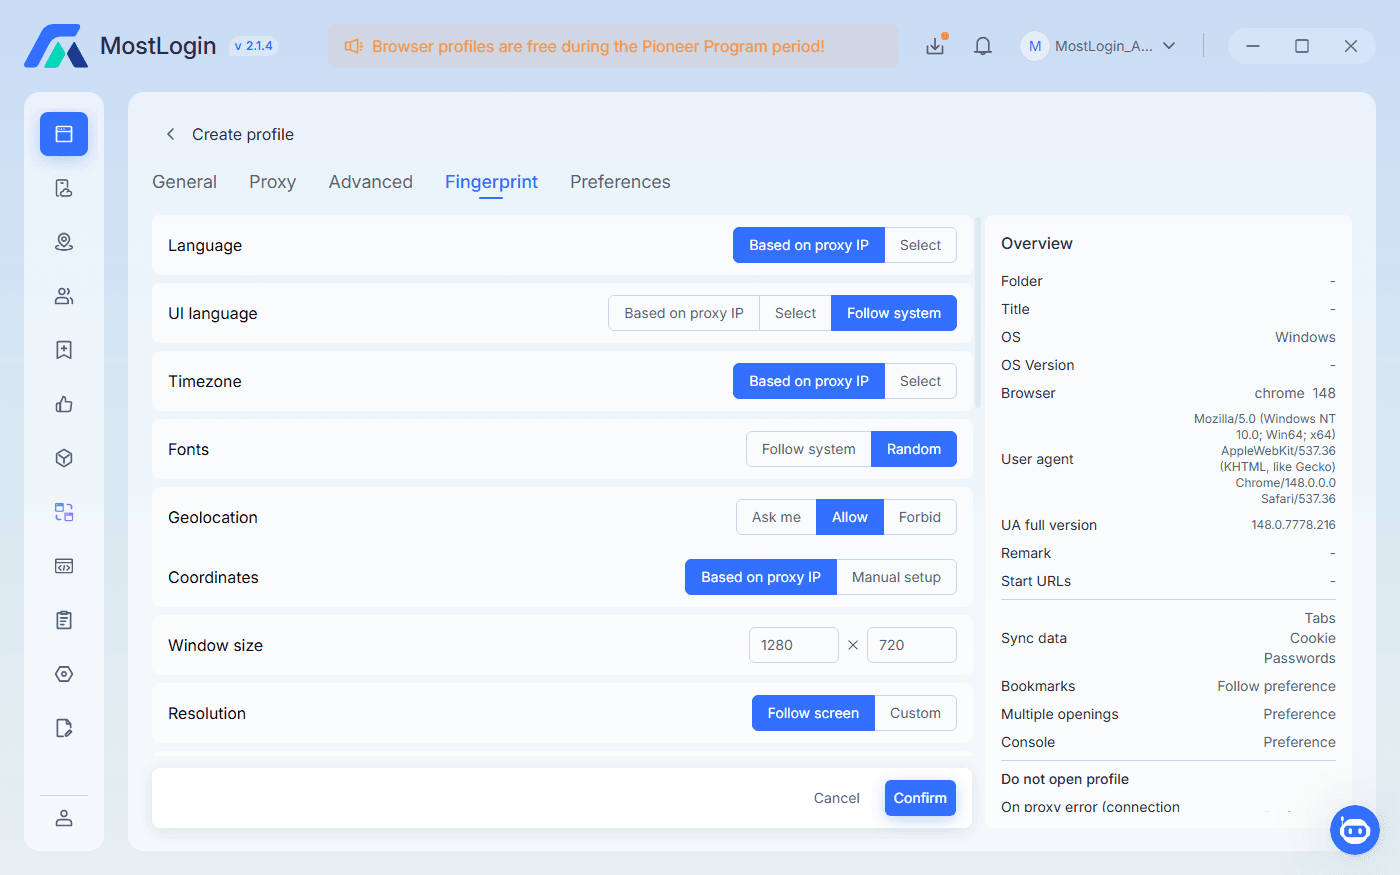
Task: Set UI language to Based on proxy IP
Action: click(x=684, y=313)
